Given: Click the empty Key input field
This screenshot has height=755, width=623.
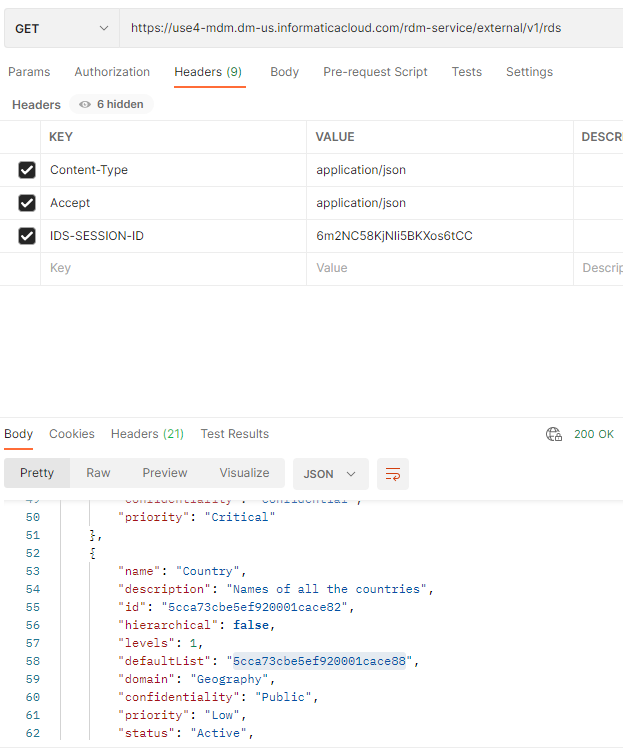Looking at the screenshot, I should tap(173, 268).
